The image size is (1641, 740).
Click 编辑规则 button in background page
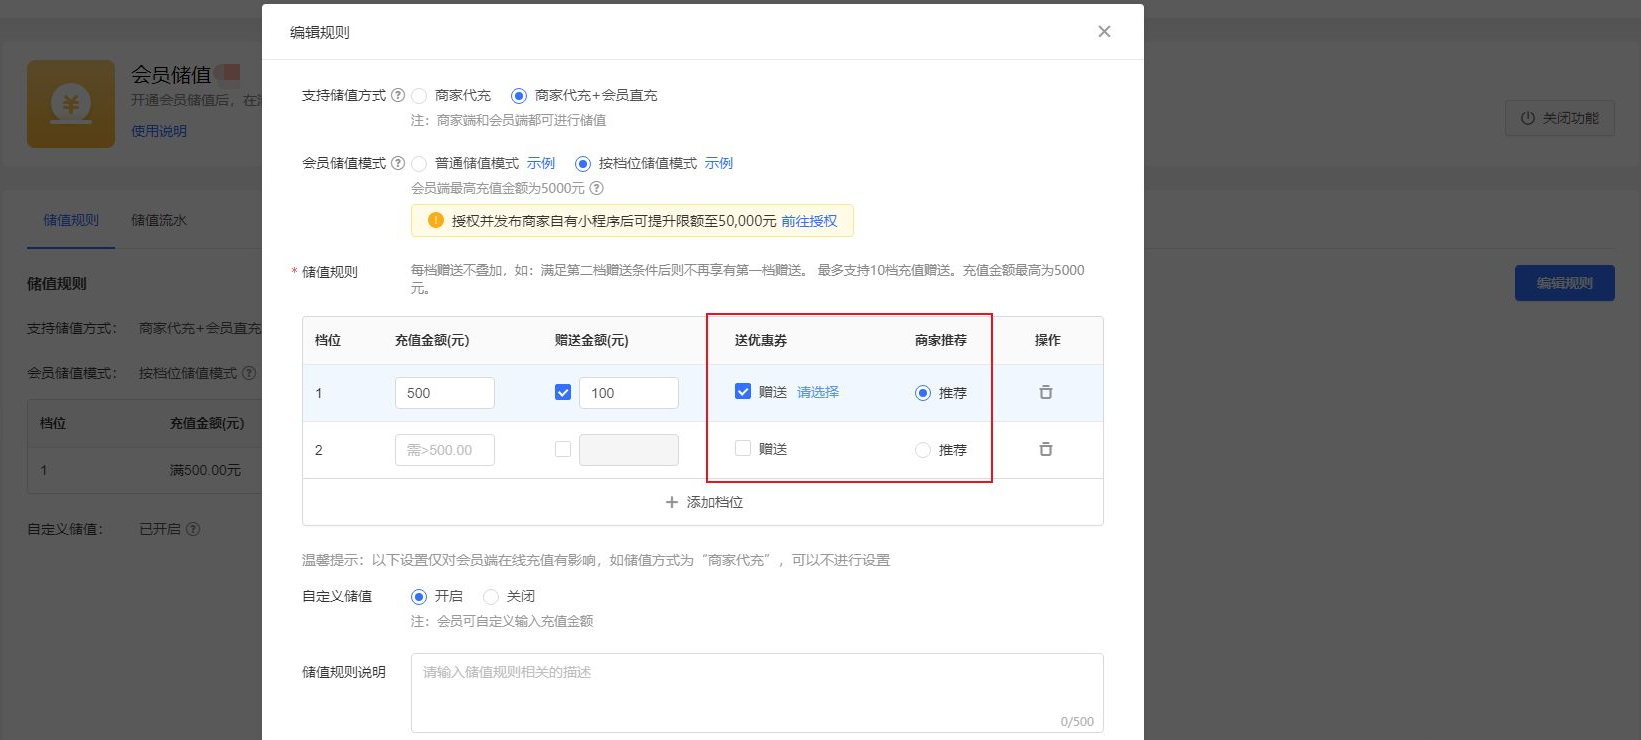coord(1565,283)
